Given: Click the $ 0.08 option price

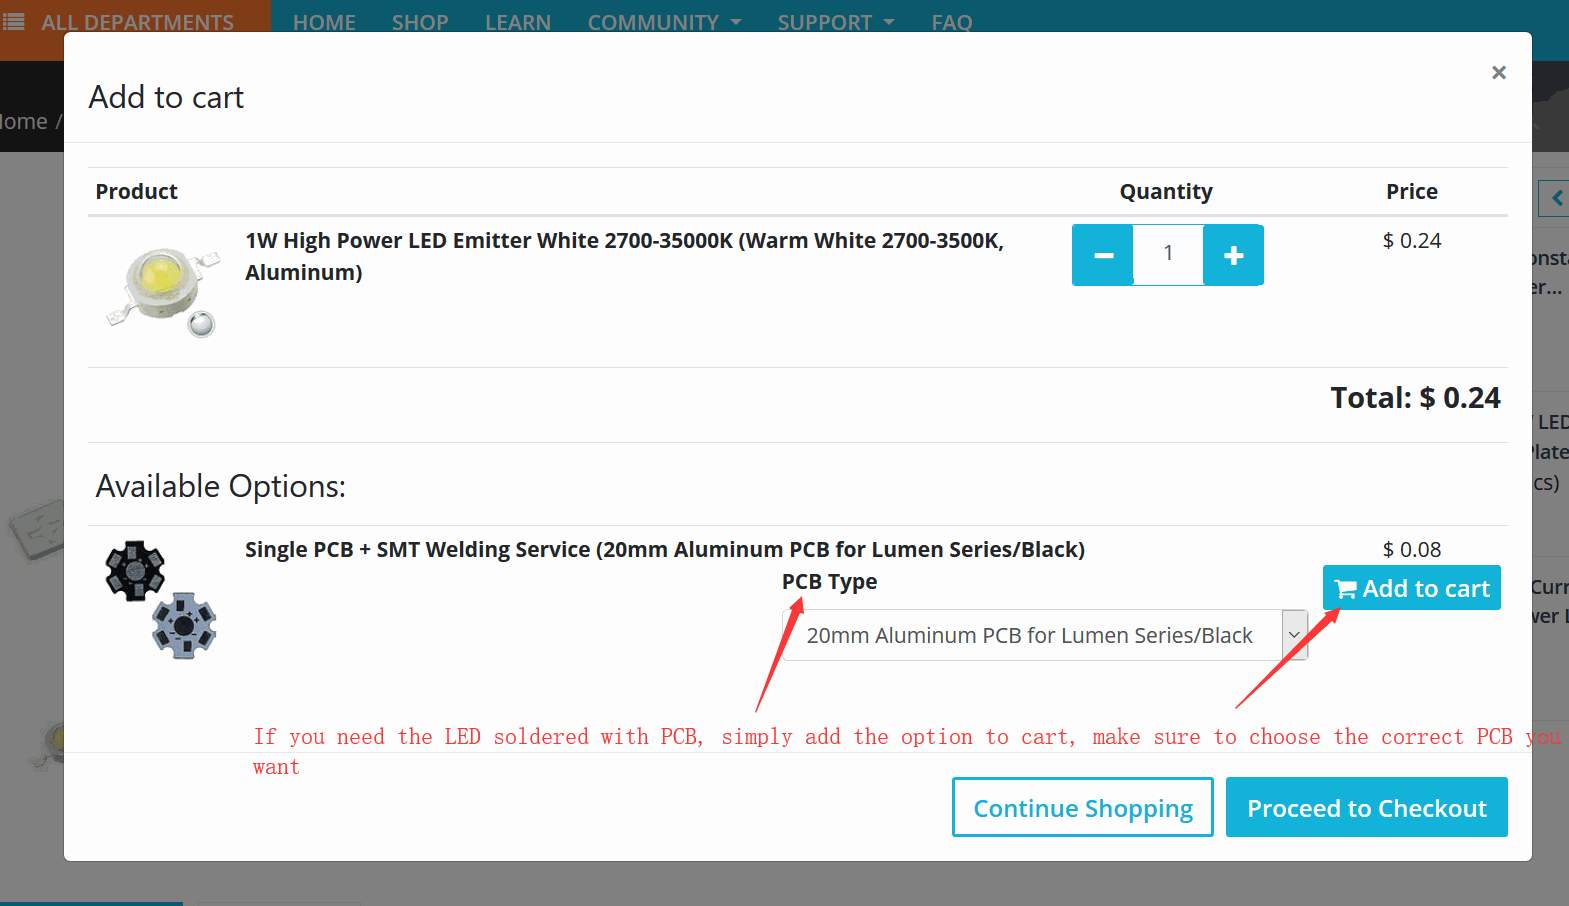Looking at the screenshot, I should pos(1412,549).
